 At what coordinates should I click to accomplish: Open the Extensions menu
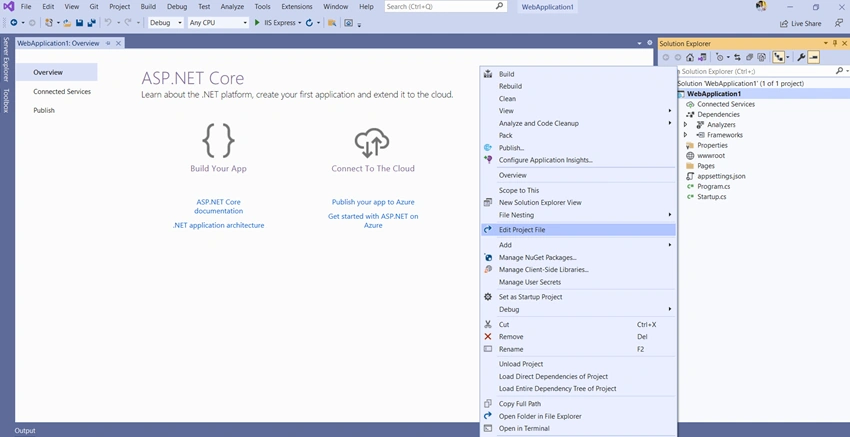coord(297,7)
